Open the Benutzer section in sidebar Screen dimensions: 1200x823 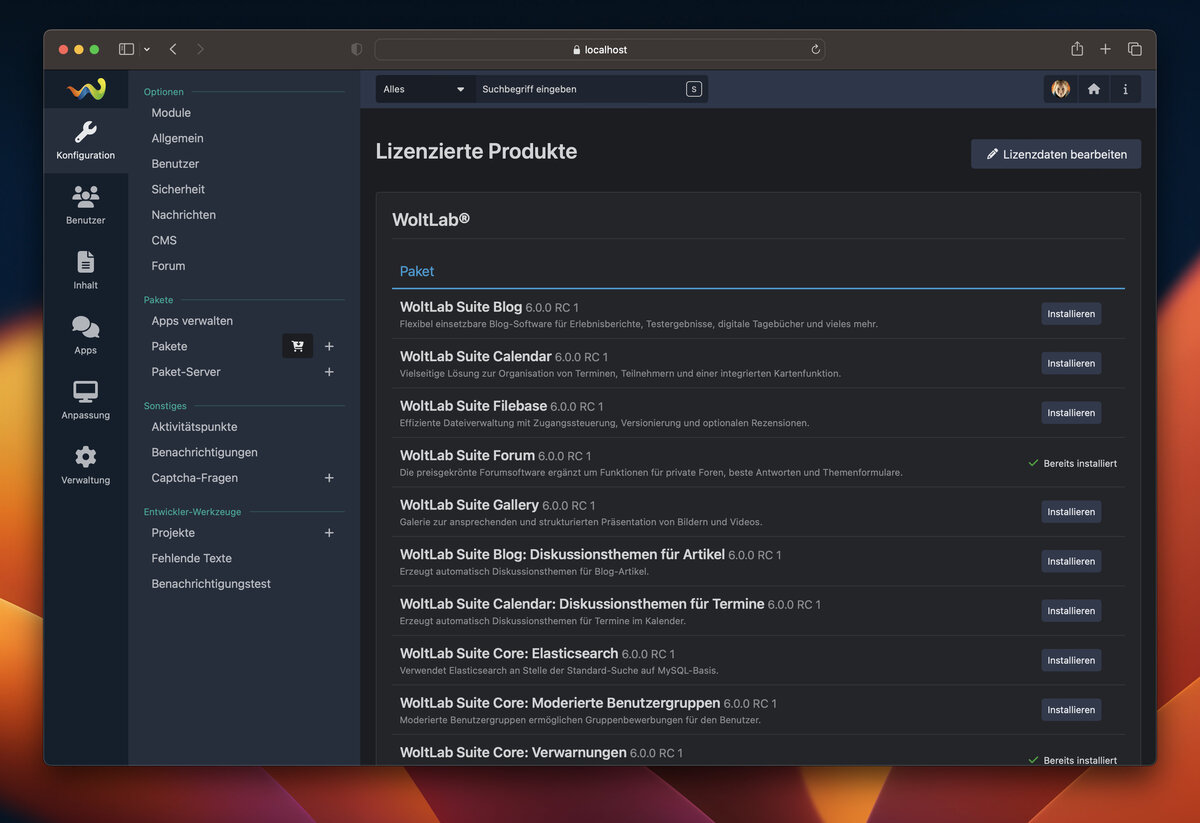86,205
